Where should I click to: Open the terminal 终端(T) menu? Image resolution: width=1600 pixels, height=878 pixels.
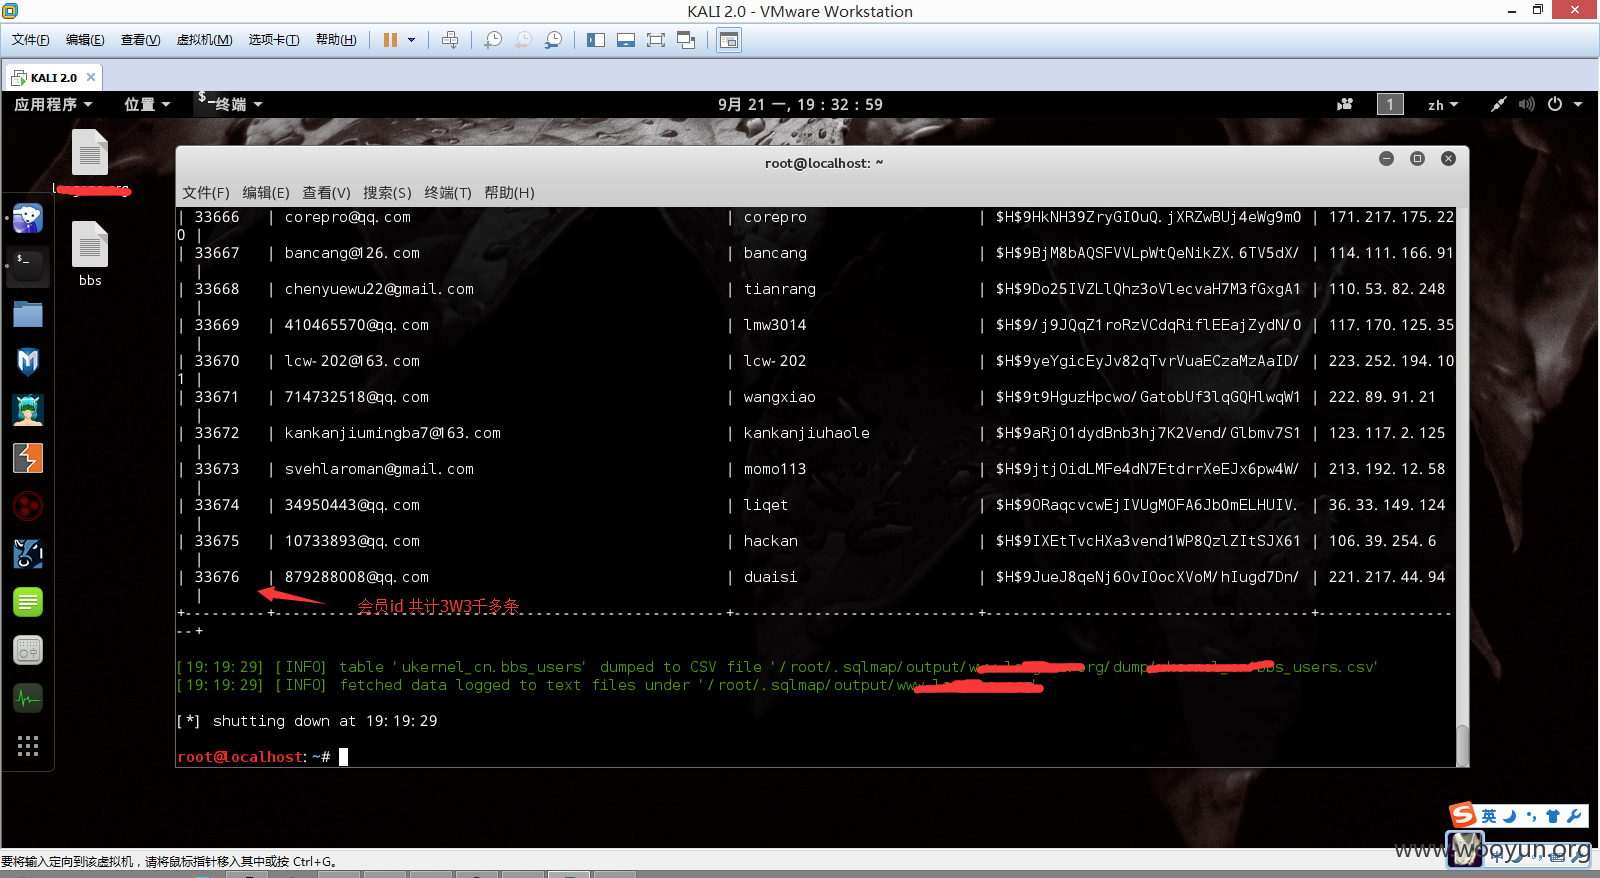tap(448, 193)
